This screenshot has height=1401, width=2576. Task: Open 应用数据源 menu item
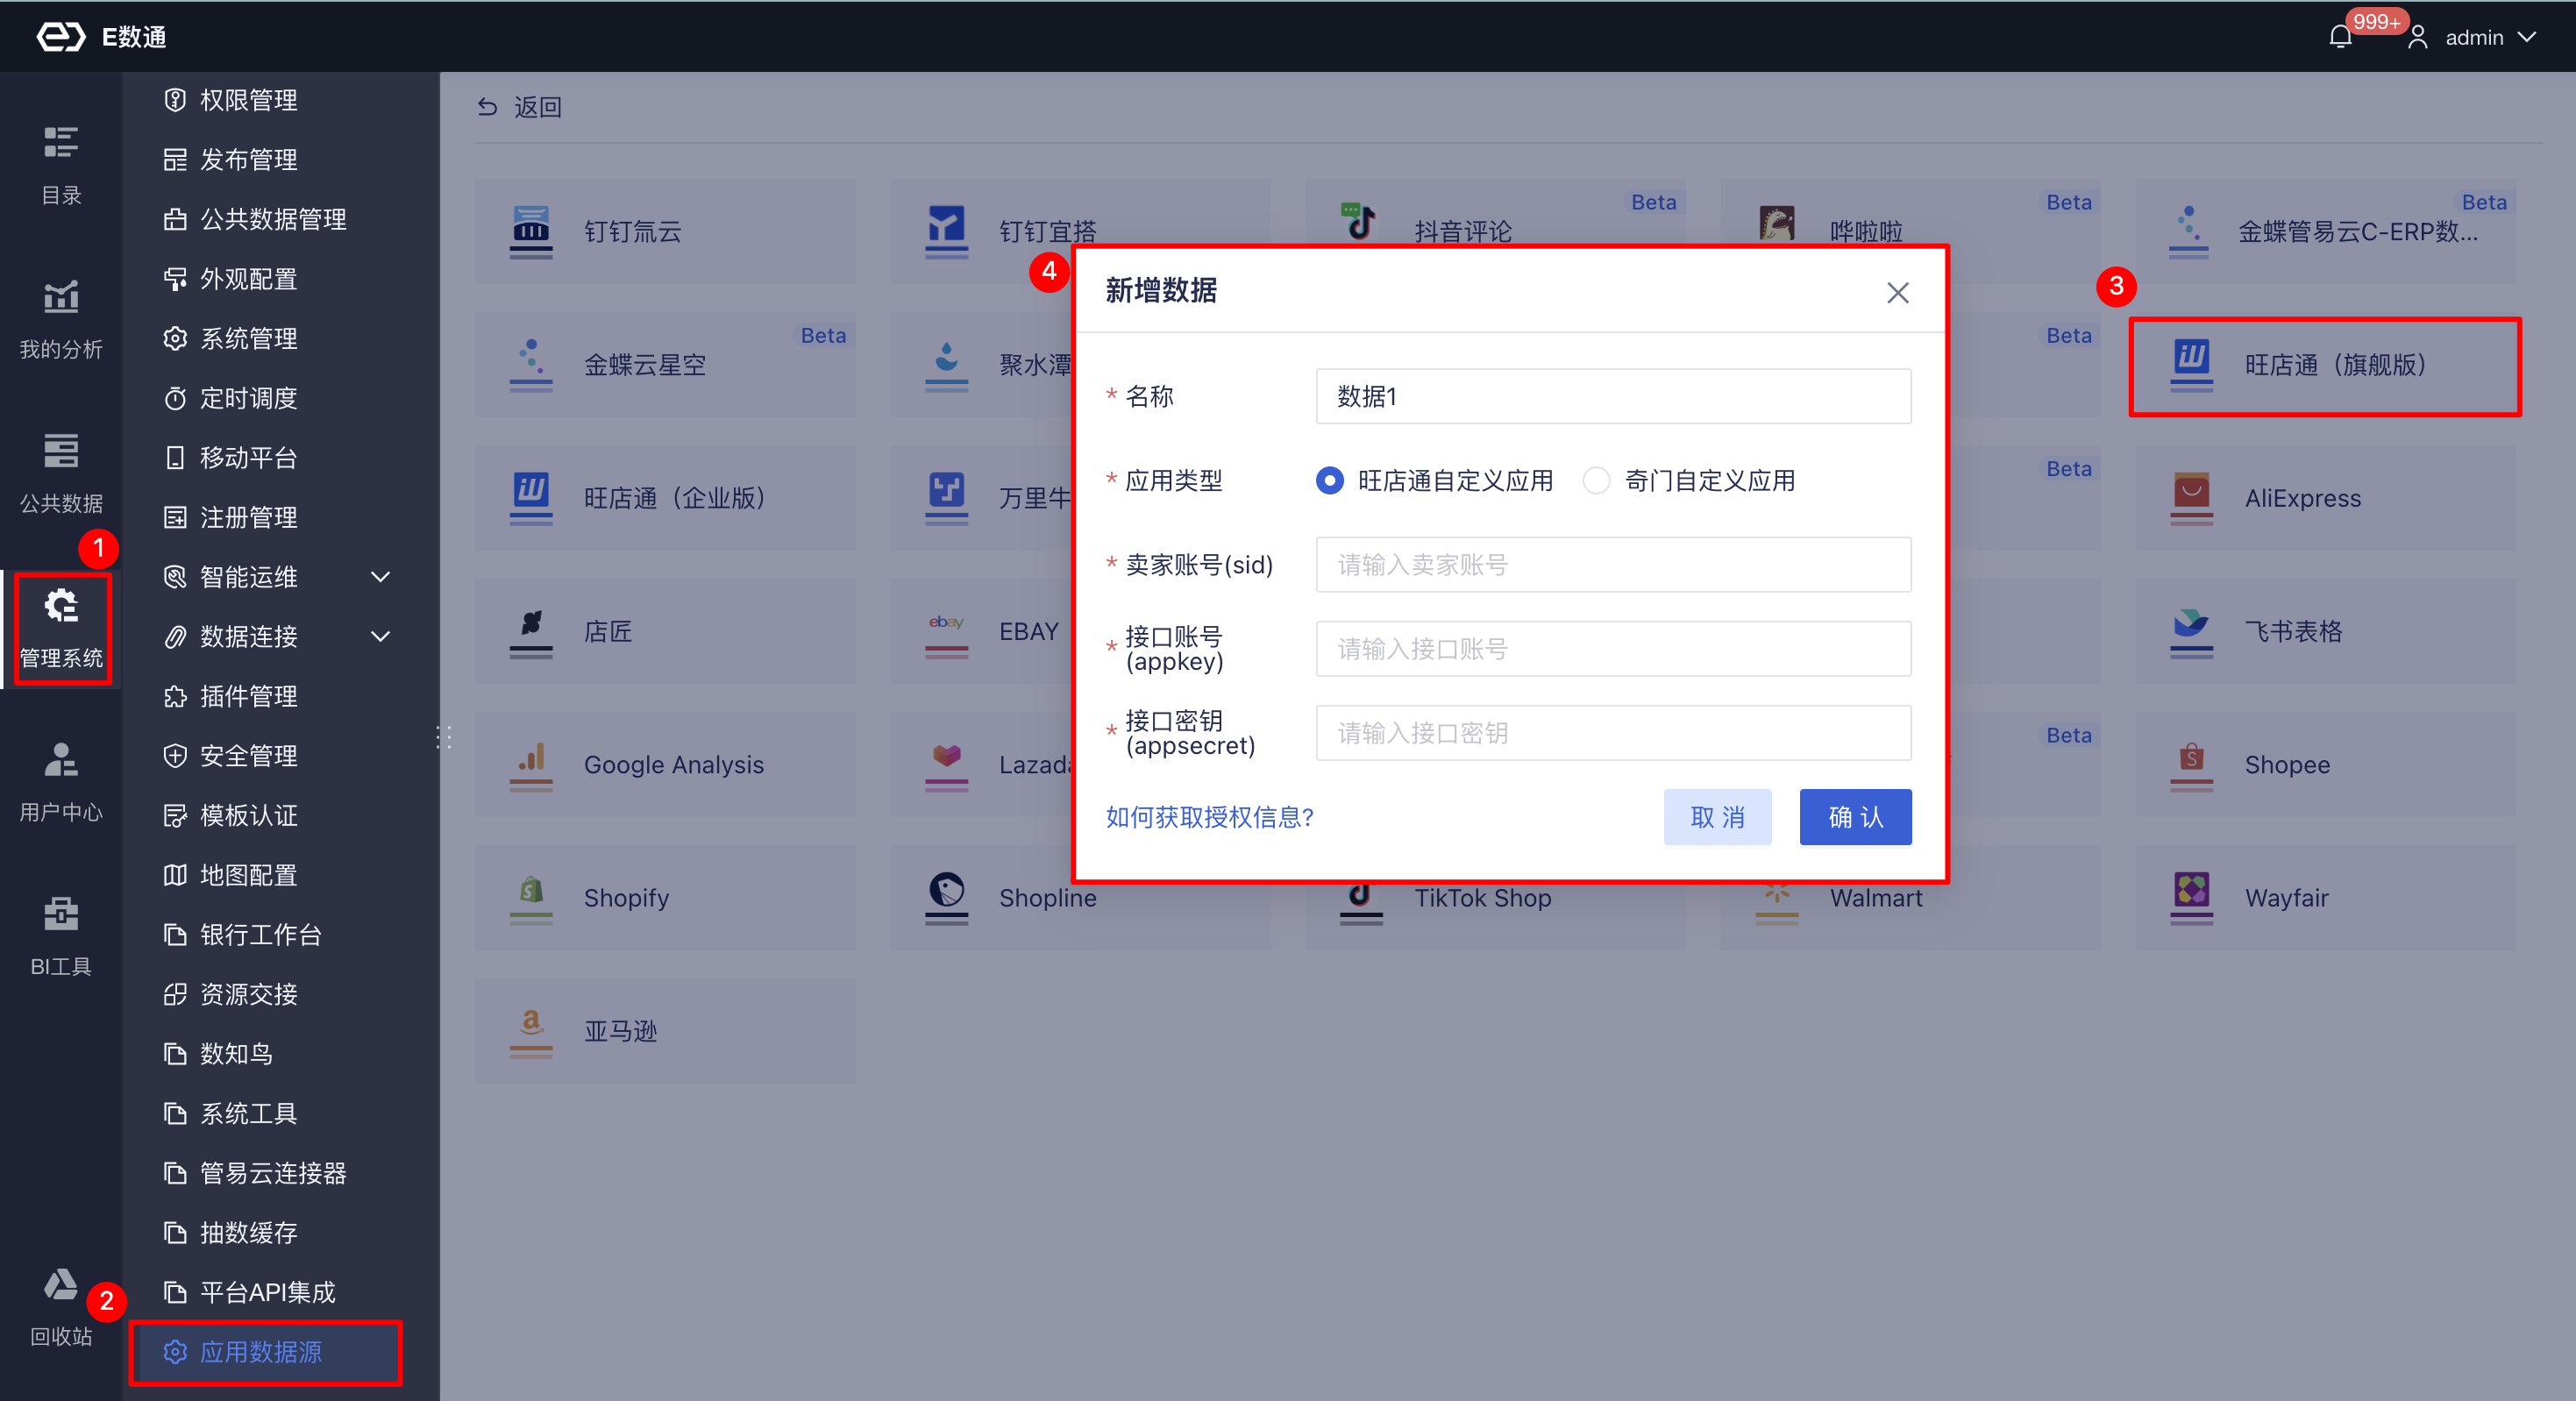coord(262,1352)
